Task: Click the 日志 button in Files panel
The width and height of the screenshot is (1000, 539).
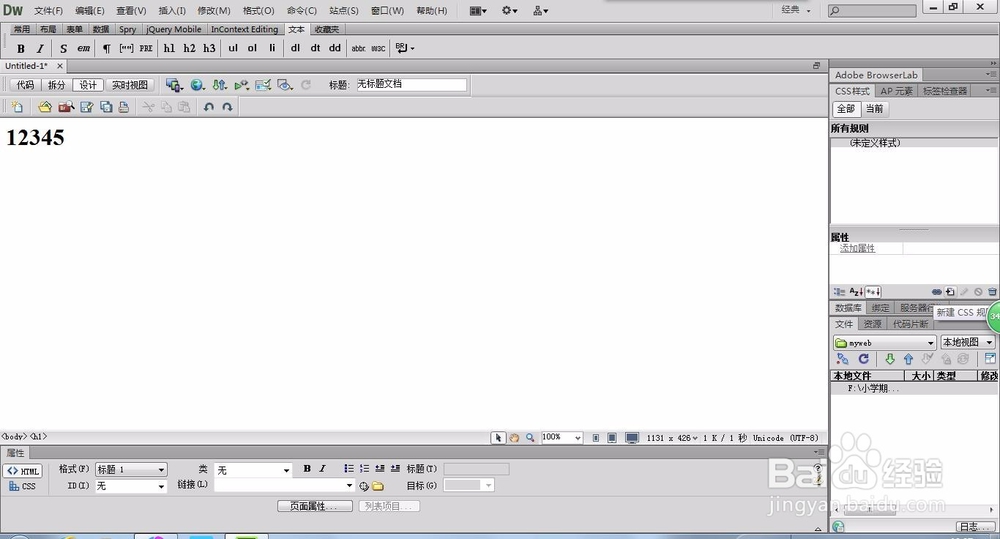Action: 976,526
